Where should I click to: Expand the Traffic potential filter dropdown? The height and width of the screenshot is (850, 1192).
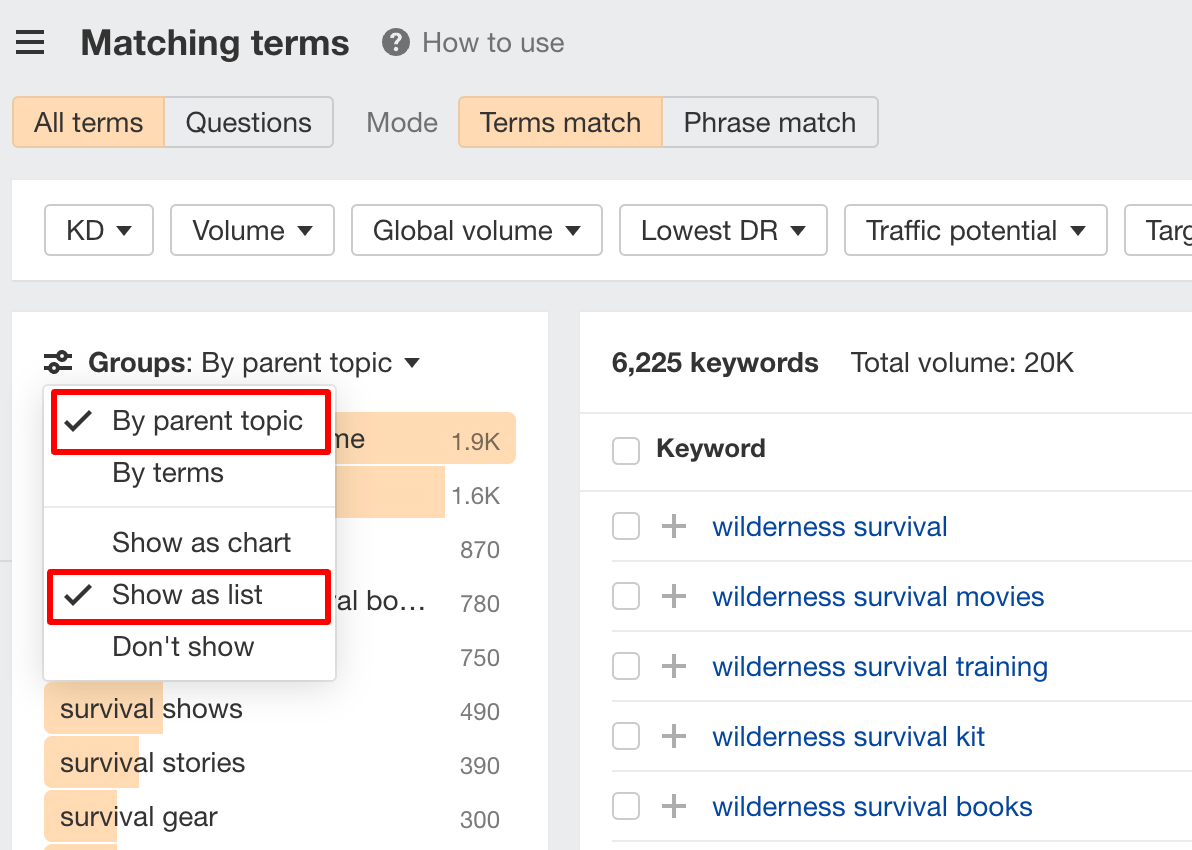975,231
